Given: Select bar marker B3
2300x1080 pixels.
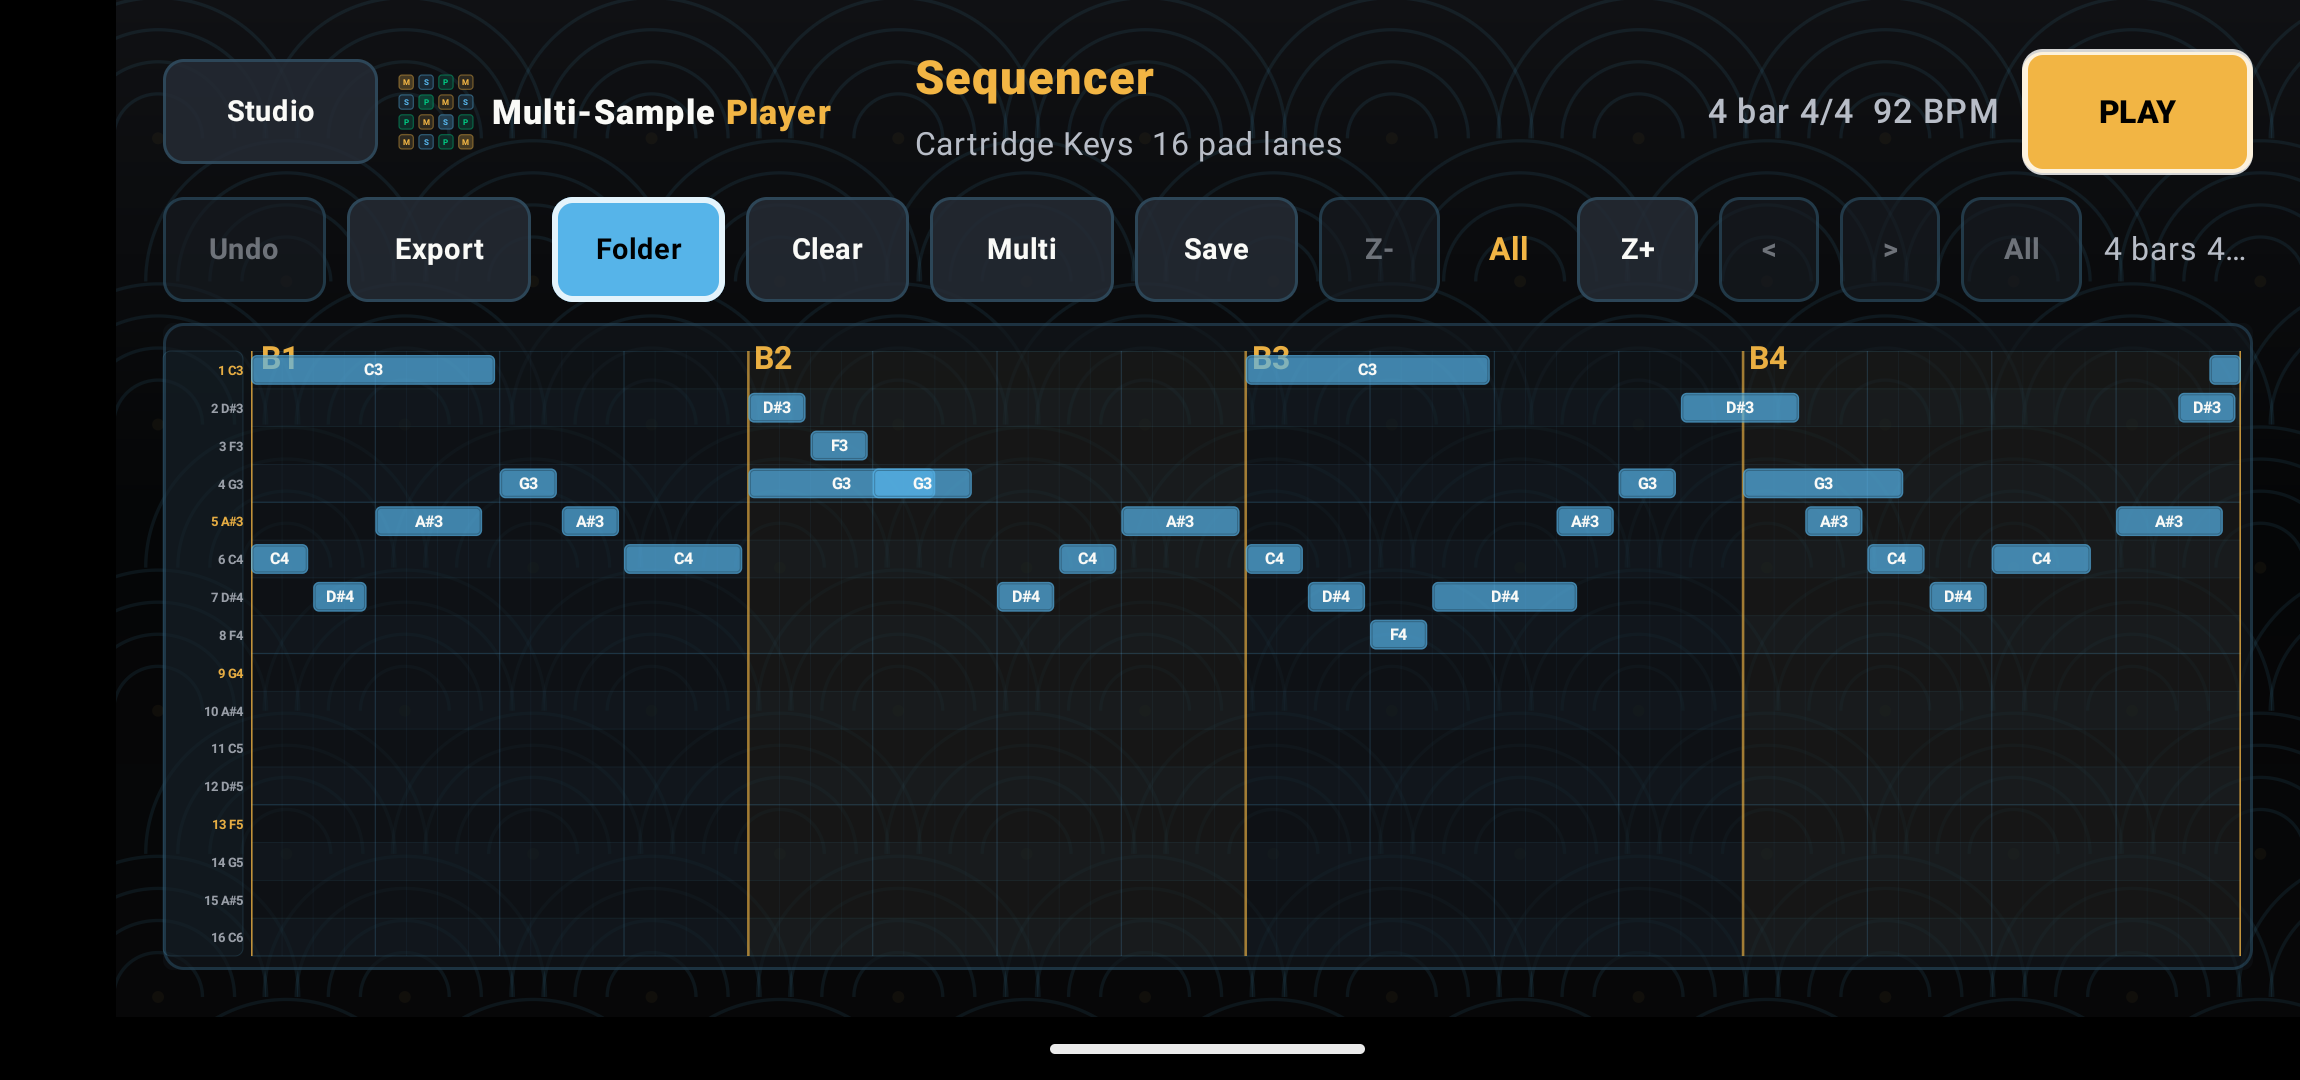Looking at the screenshot, I should (1270, 357).
